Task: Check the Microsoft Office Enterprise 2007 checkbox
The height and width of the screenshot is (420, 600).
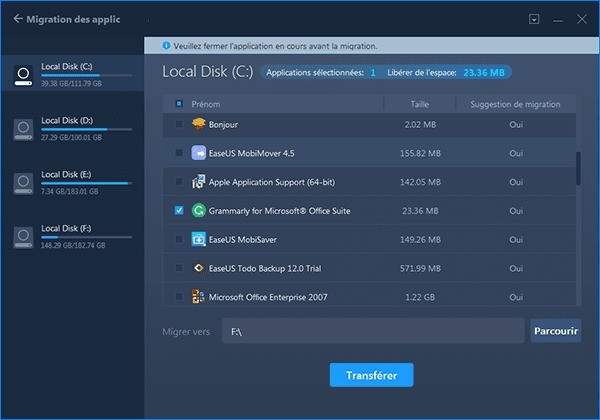Action: 179,296
